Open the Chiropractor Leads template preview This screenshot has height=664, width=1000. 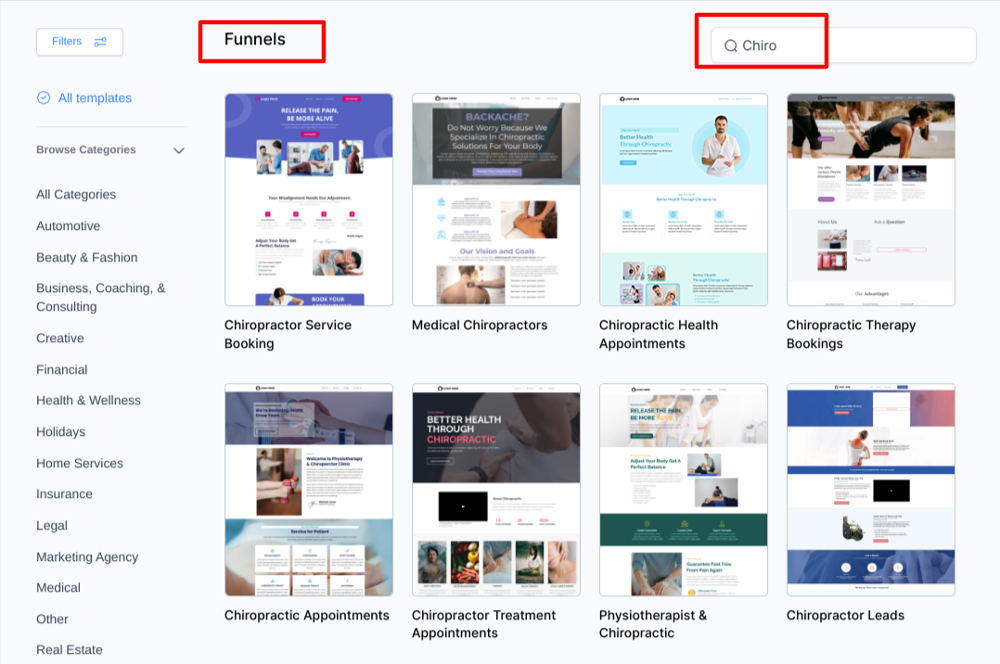click(870, 490)
